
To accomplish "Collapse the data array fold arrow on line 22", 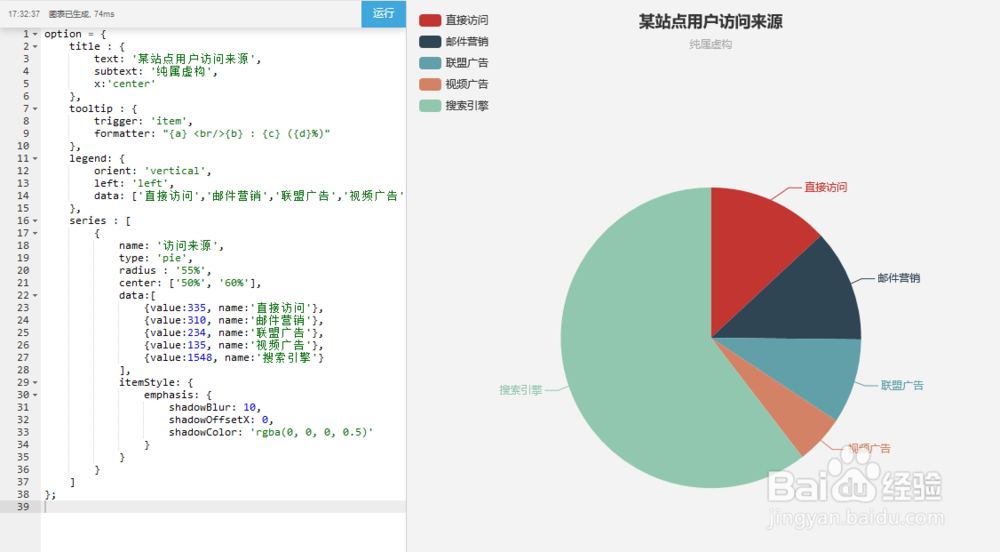I will [x=35, y=296].
